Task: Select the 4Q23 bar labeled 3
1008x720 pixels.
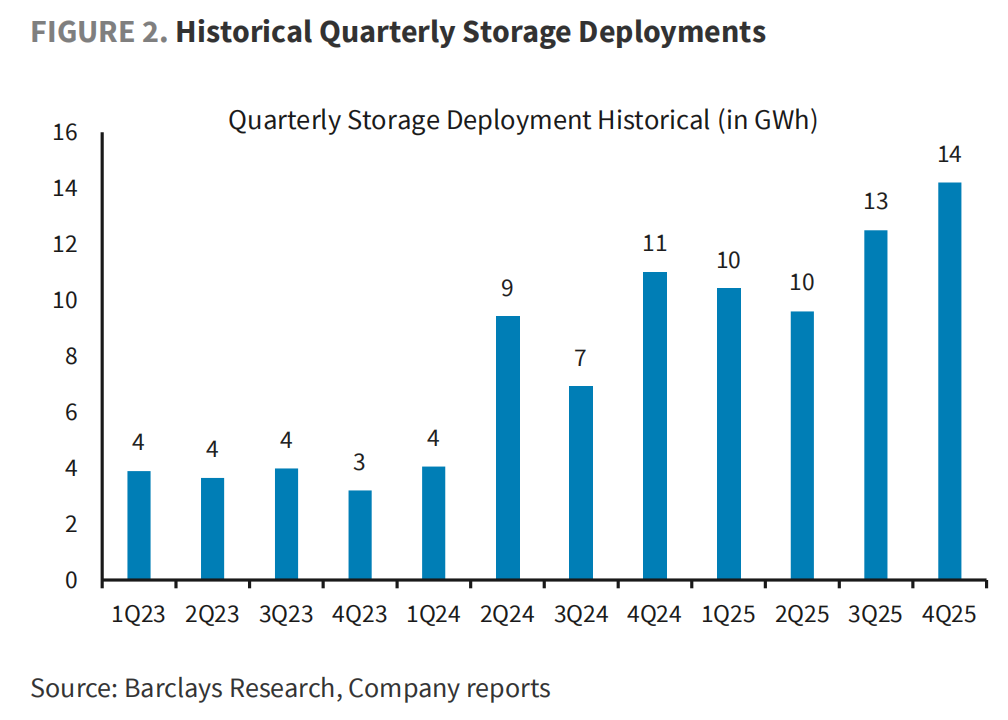Action: 360,535
